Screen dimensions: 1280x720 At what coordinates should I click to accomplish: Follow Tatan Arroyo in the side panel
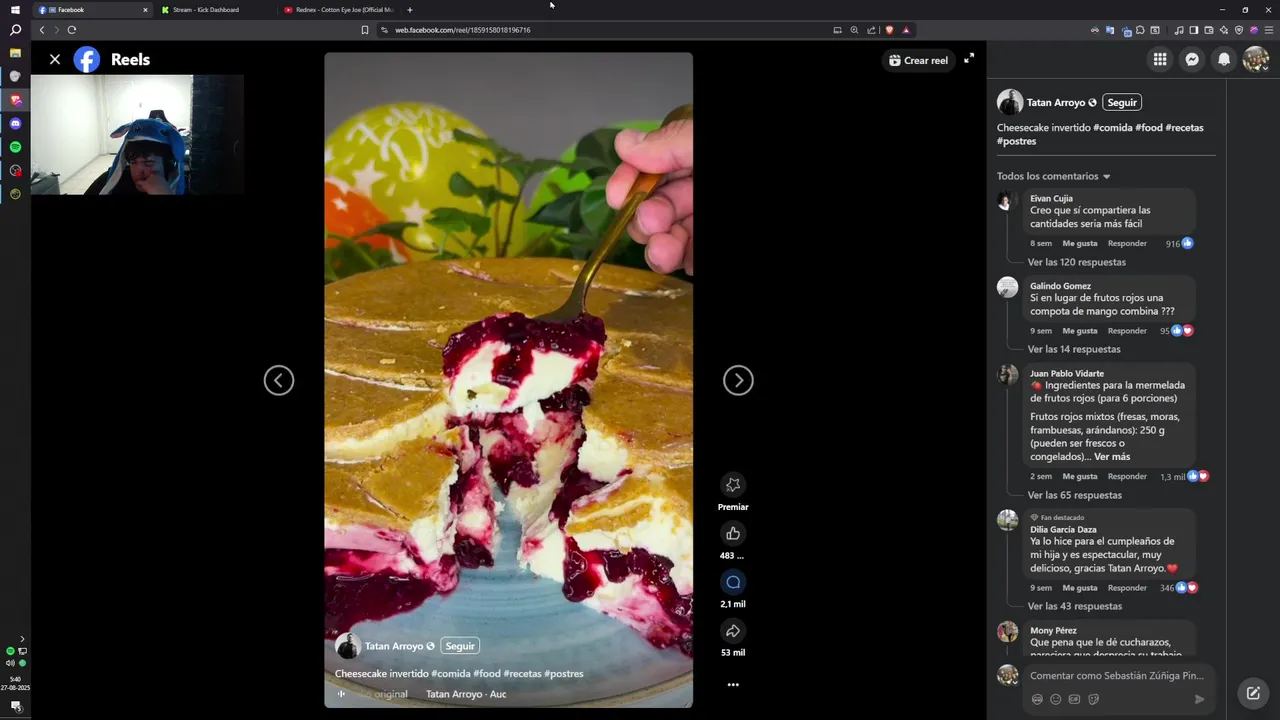tap(1122, 103)
